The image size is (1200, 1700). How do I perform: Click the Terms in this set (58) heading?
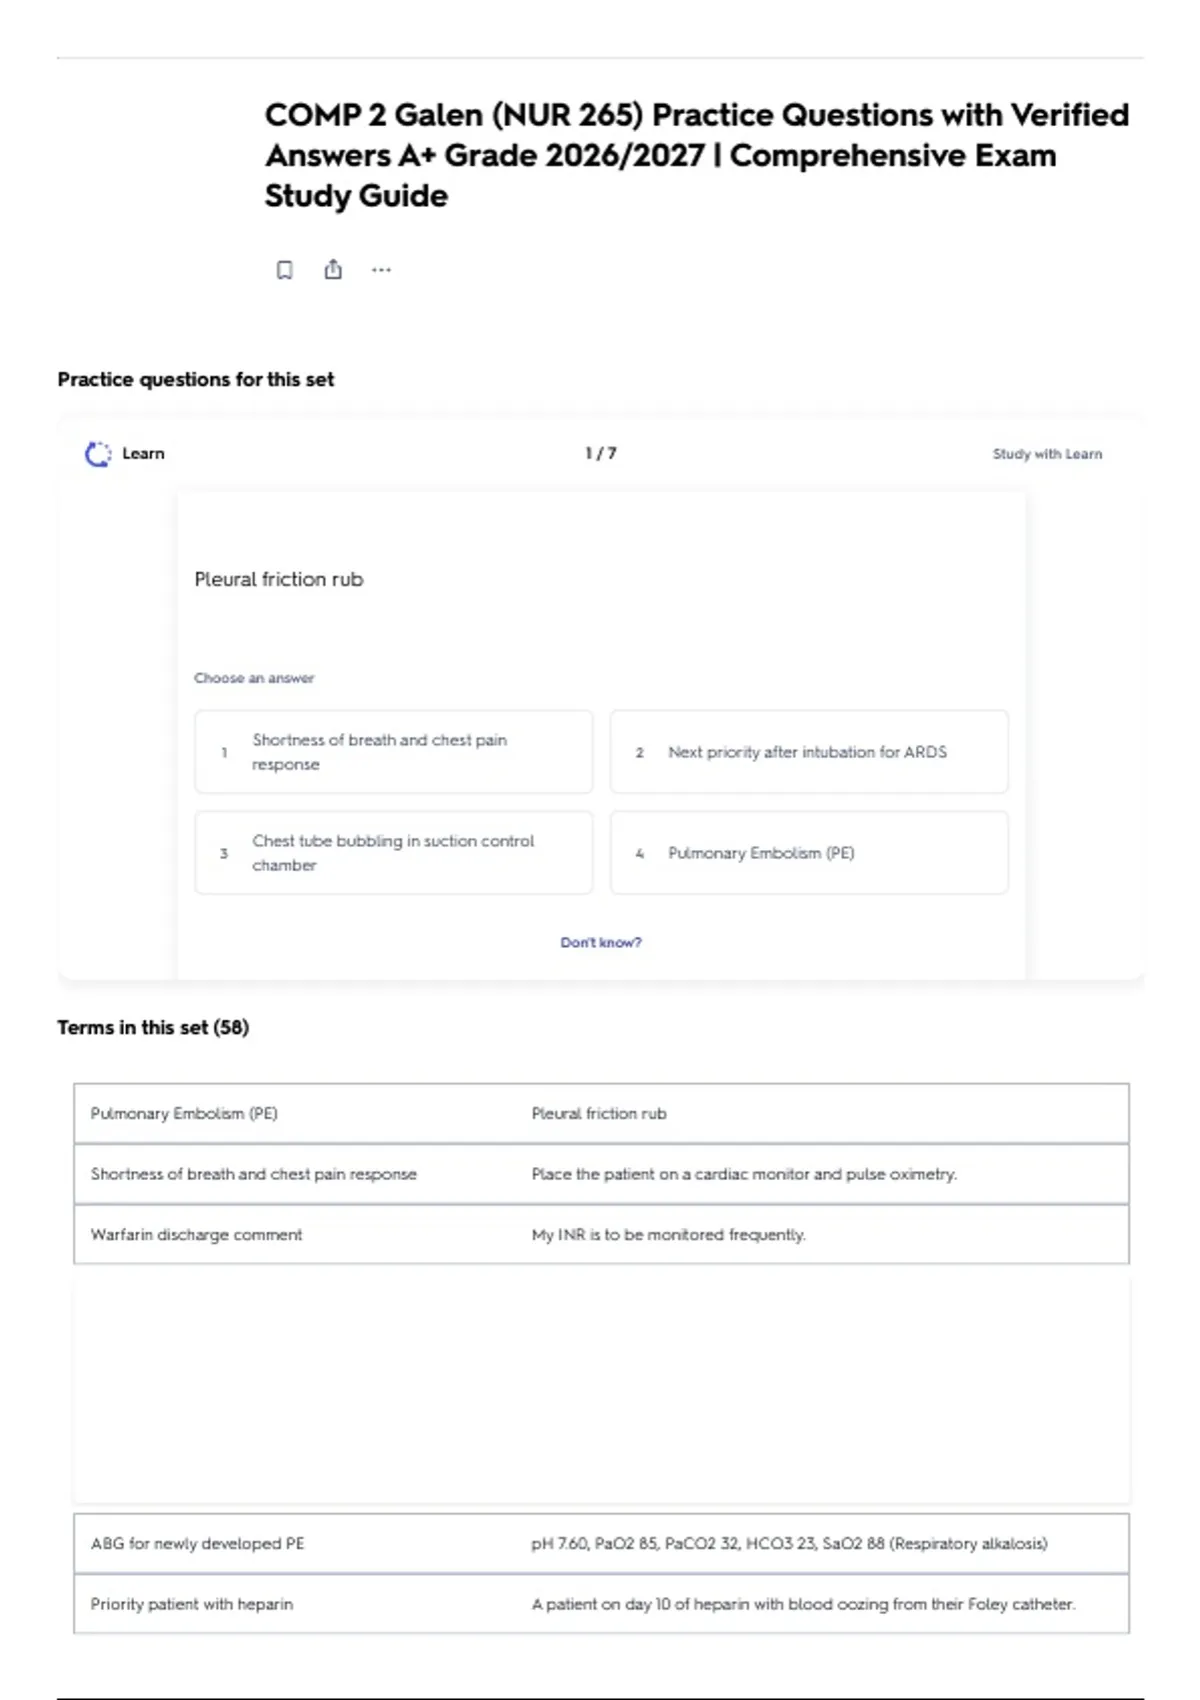(153, 1027)
